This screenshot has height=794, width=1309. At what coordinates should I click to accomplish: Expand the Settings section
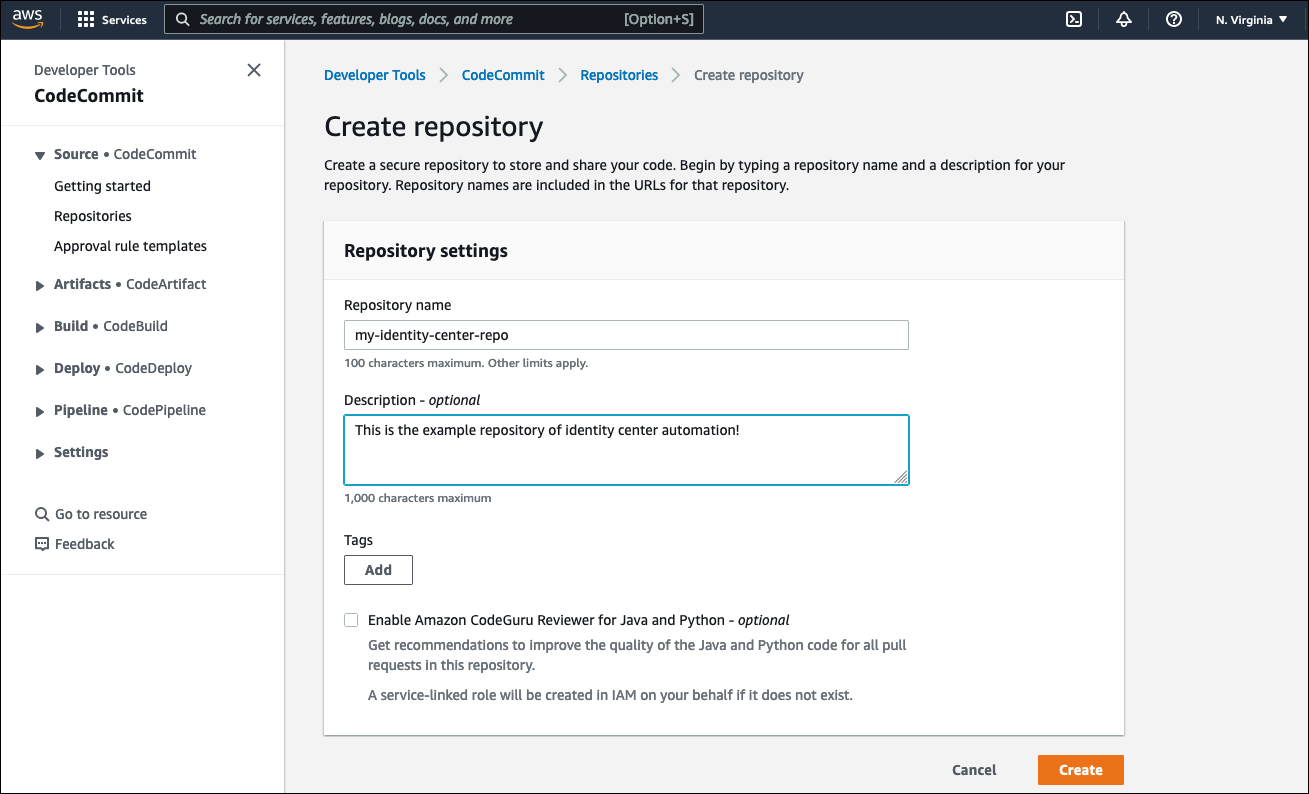pyautogui.click(x=40, y=453)
